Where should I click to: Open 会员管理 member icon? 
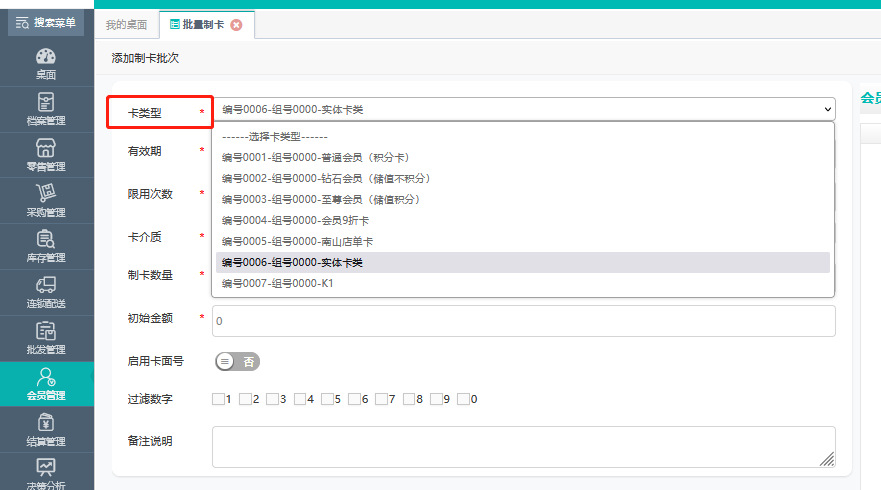coord(46,376)
